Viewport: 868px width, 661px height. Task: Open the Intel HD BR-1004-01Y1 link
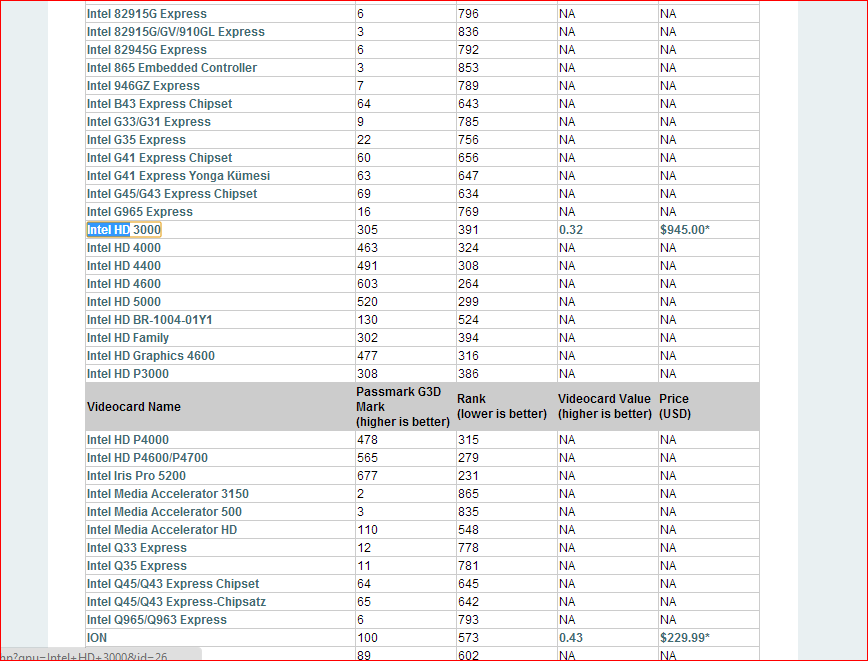coord(149,320)
